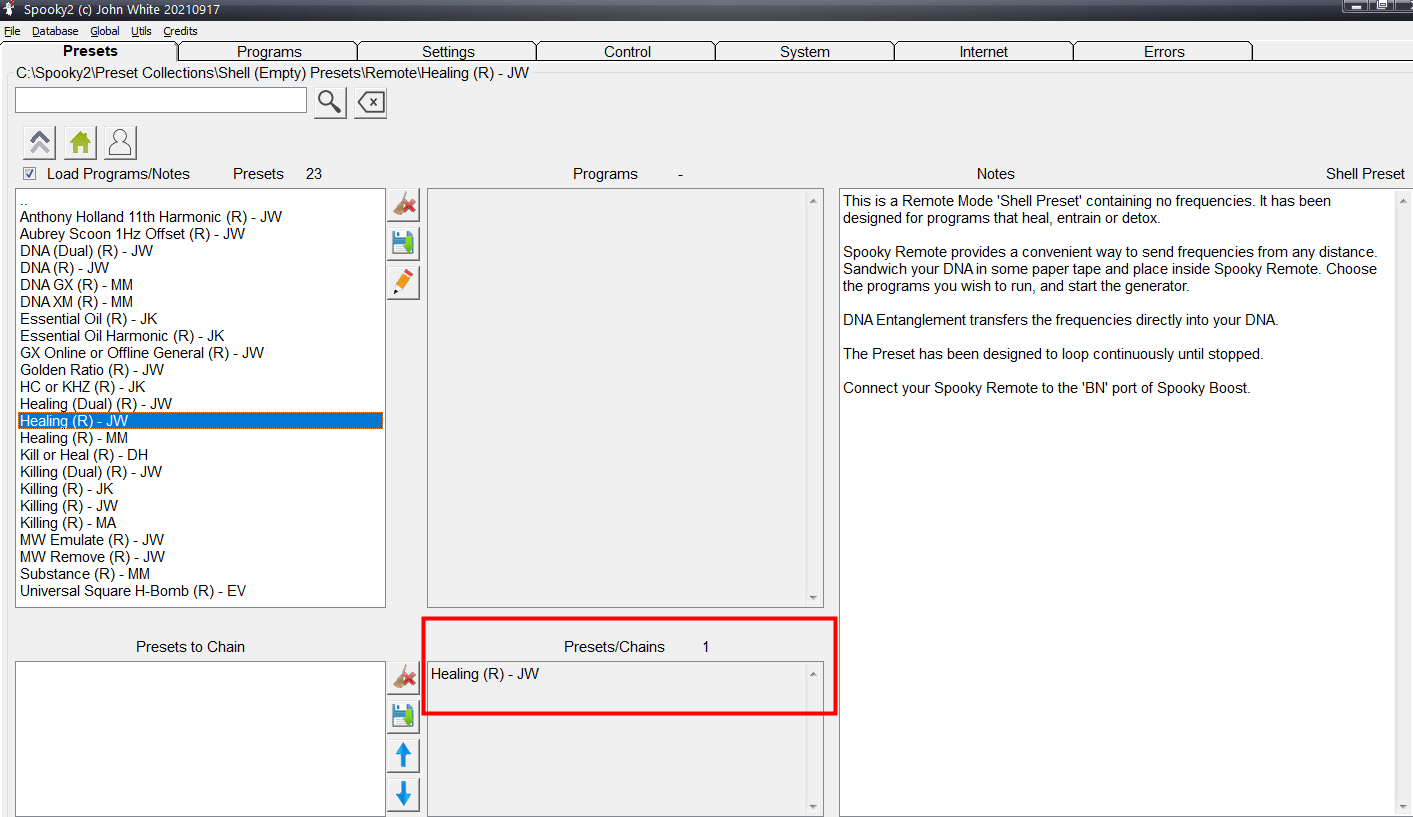Open the Utils menu
The height and width of the screenshot is (817, 1413).
[x=141, y=31]
